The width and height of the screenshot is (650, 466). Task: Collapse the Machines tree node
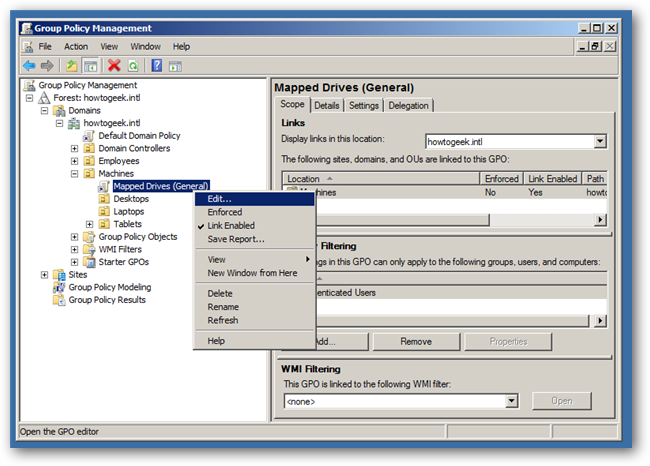coord(74,174)
